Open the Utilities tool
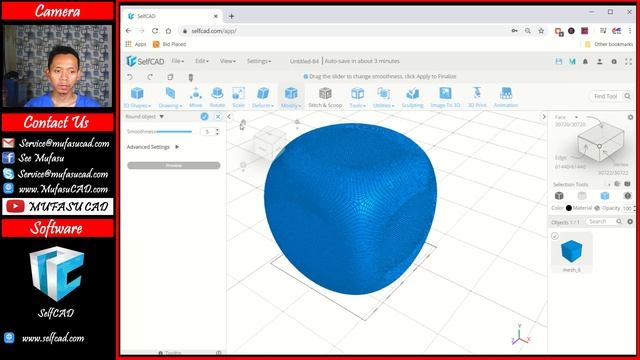Viewport: 640px width, 360px height. 384,97
